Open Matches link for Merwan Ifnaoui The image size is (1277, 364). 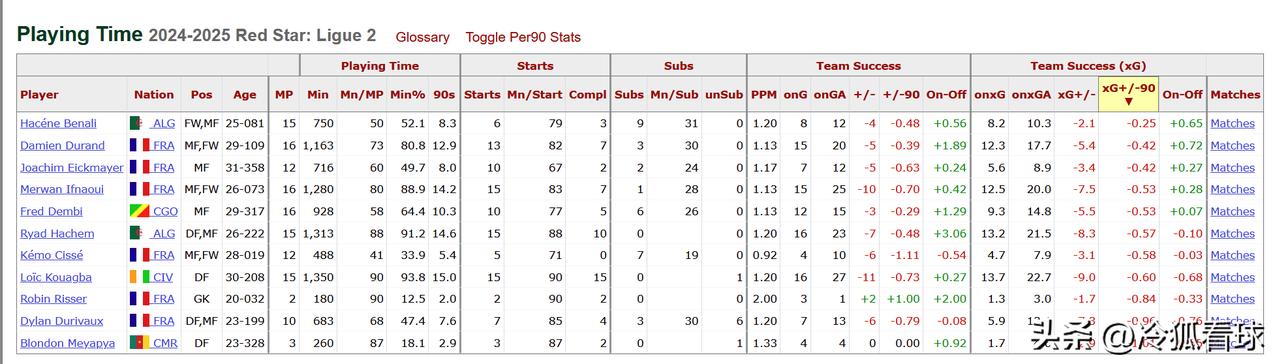click(1232, 189)
